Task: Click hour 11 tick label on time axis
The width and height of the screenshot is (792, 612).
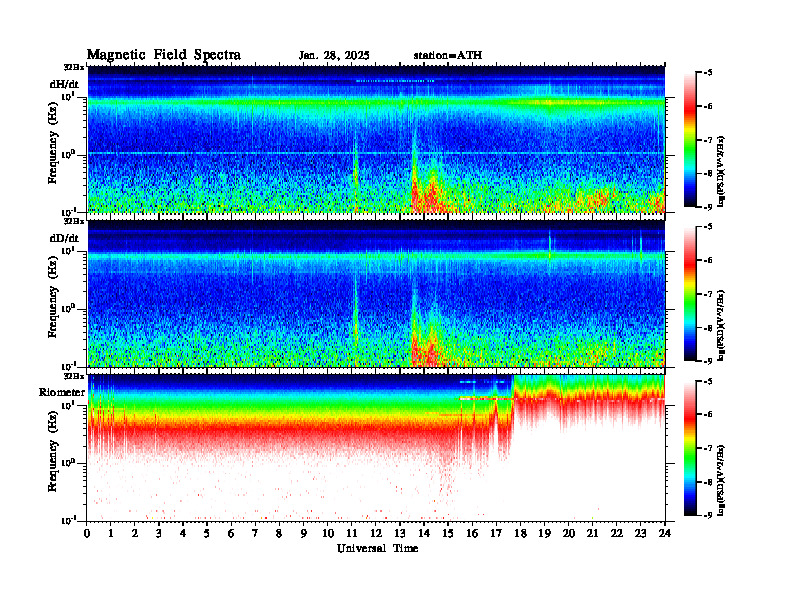Action: coord(352,534)
